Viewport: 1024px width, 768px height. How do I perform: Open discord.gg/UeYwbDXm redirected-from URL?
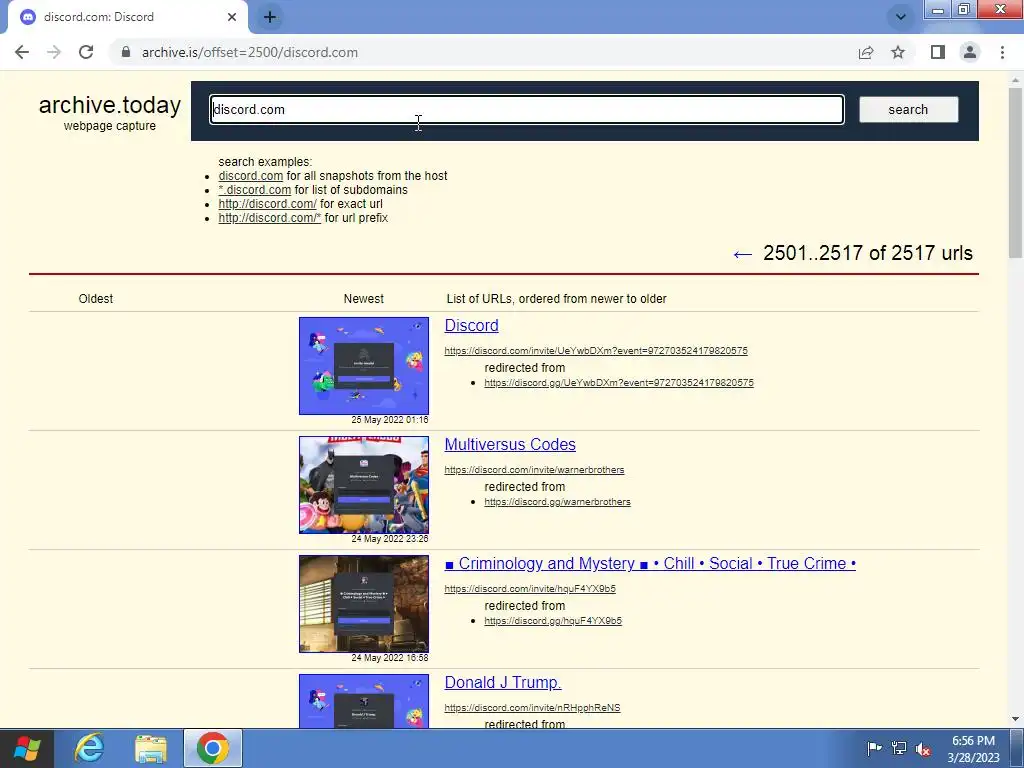618,383
